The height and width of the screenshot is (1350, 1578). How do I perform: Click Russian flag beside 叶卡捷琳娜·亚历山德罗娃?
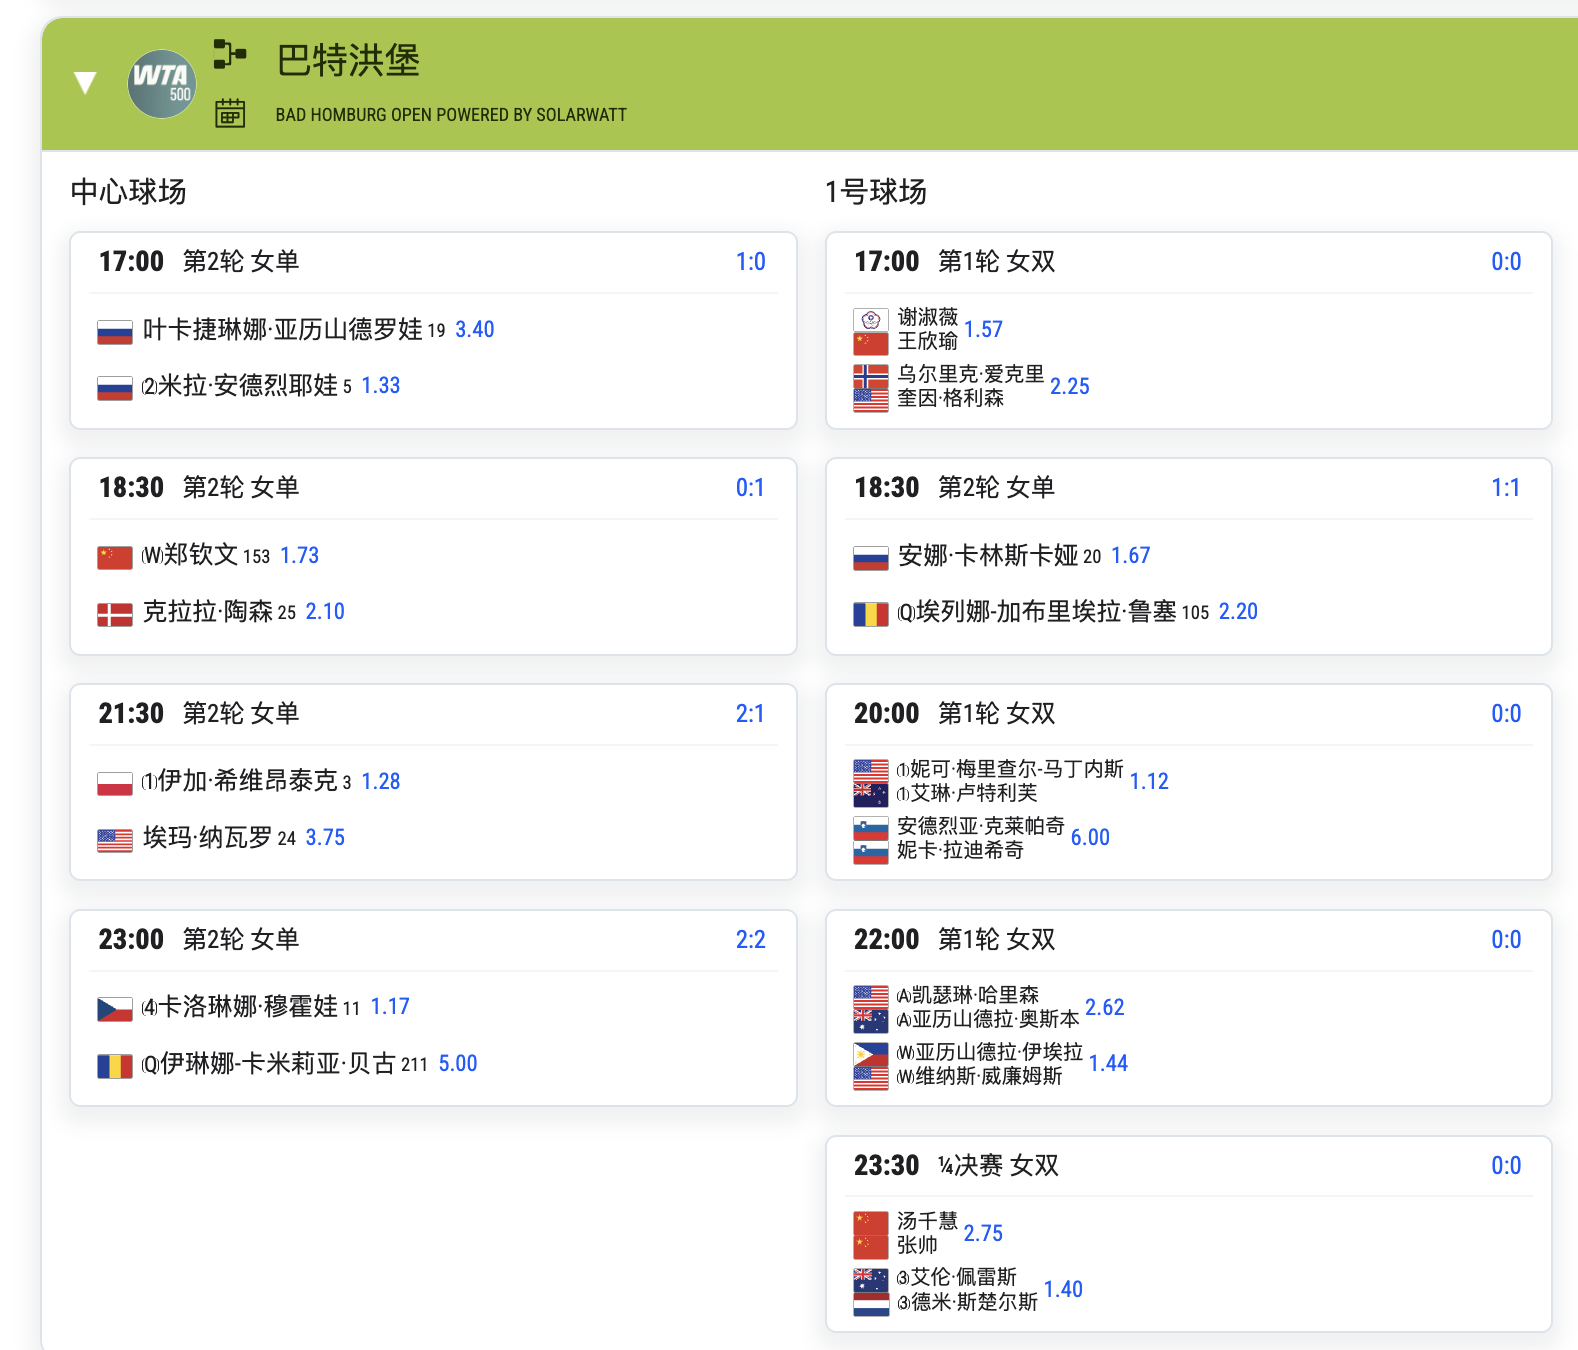click(115, 331)
